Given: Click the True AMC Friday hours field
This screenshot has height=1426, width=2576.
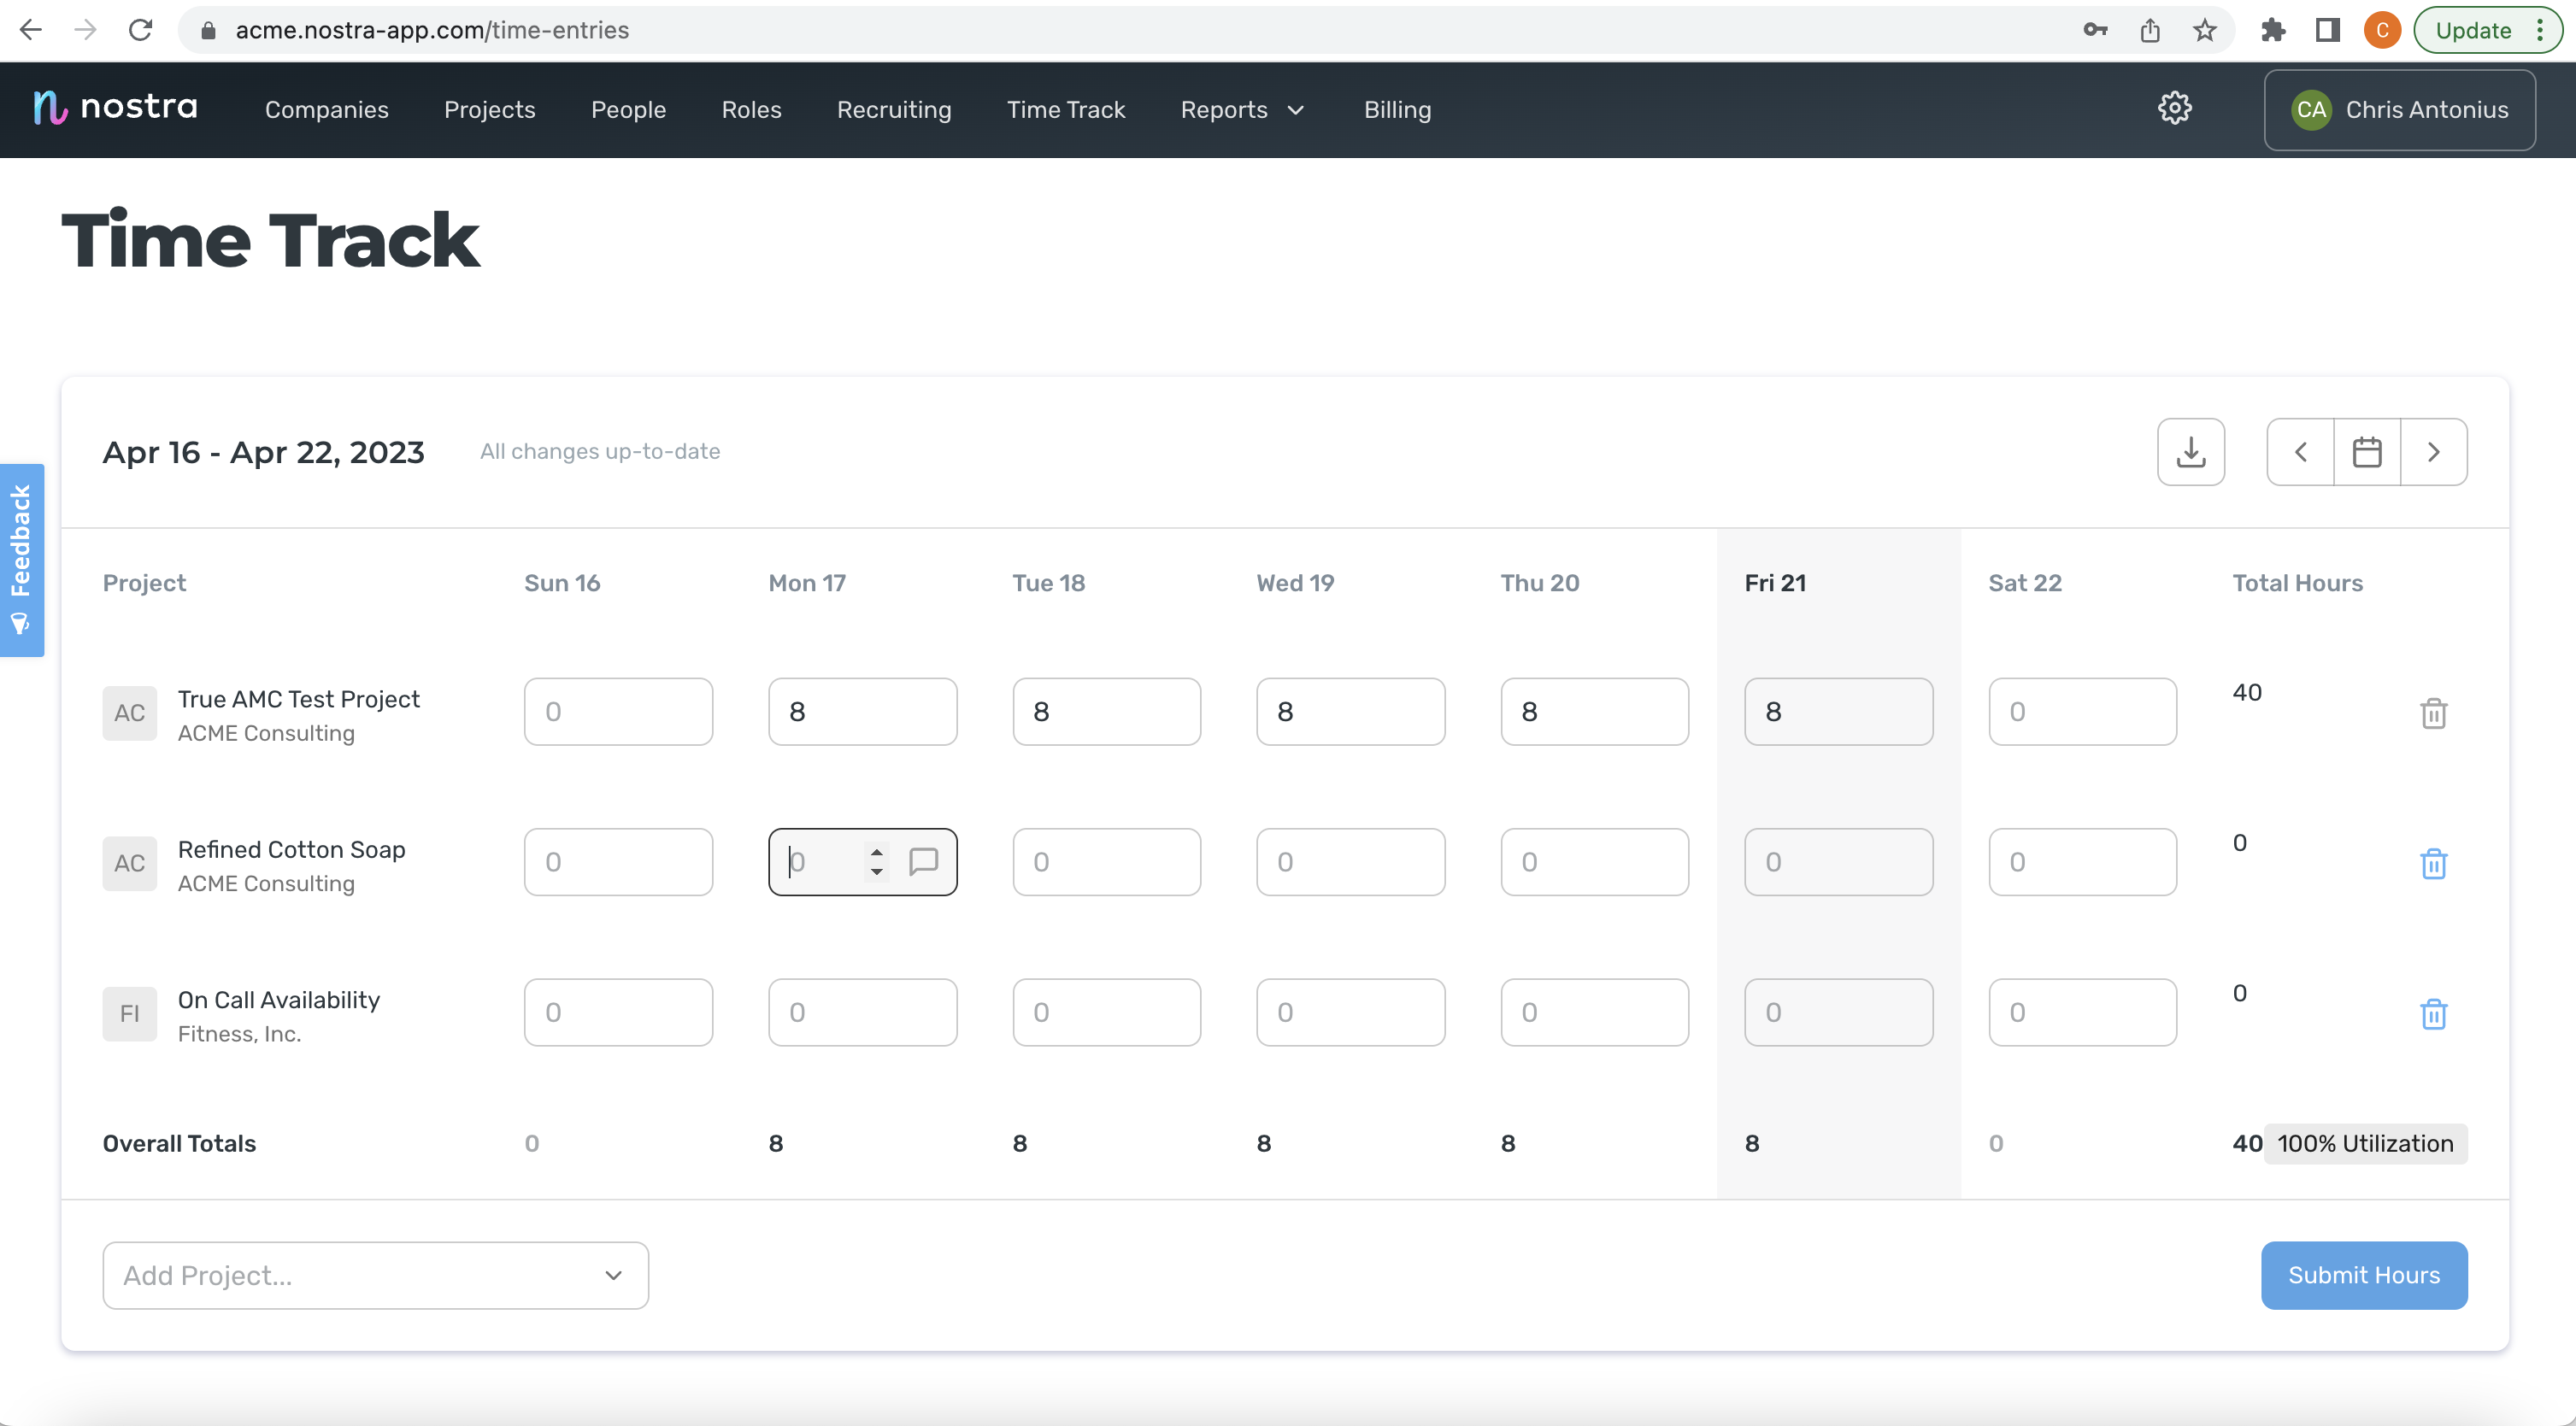Looking at the screenshot, I should point(1837,712).
